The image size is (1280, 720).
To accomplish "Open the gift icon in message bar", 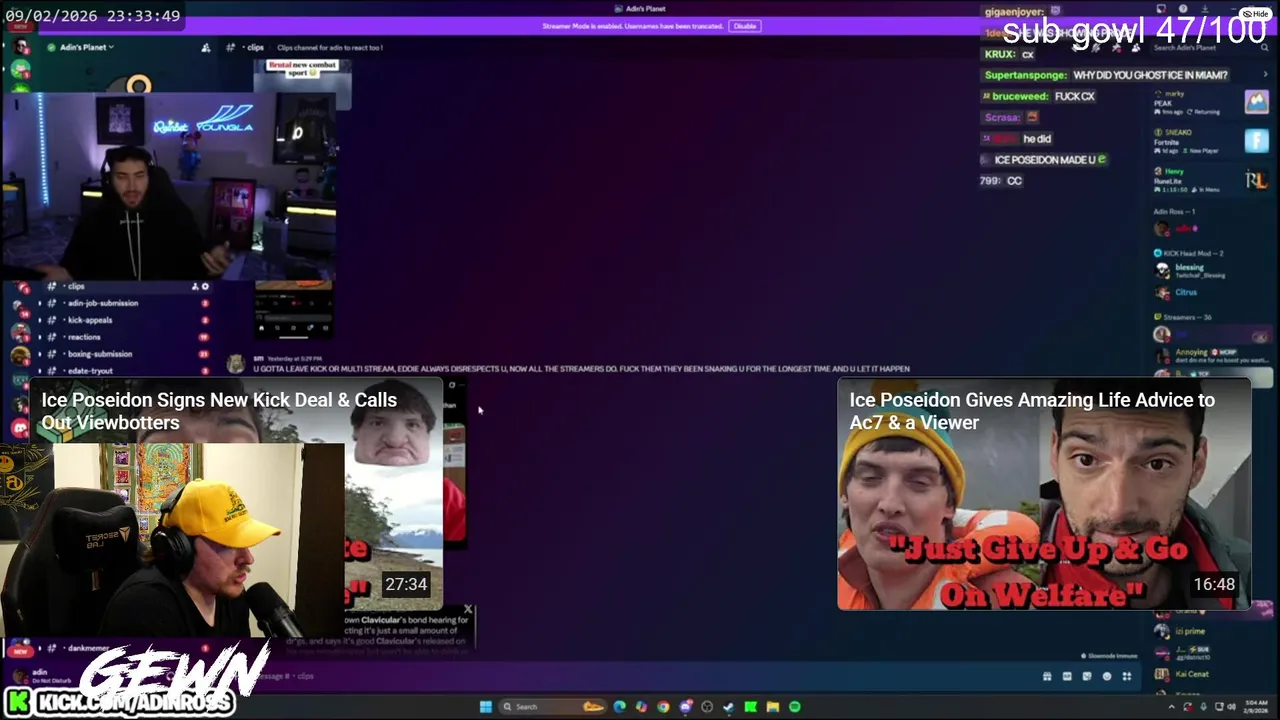I will (x=1047, y=676).
